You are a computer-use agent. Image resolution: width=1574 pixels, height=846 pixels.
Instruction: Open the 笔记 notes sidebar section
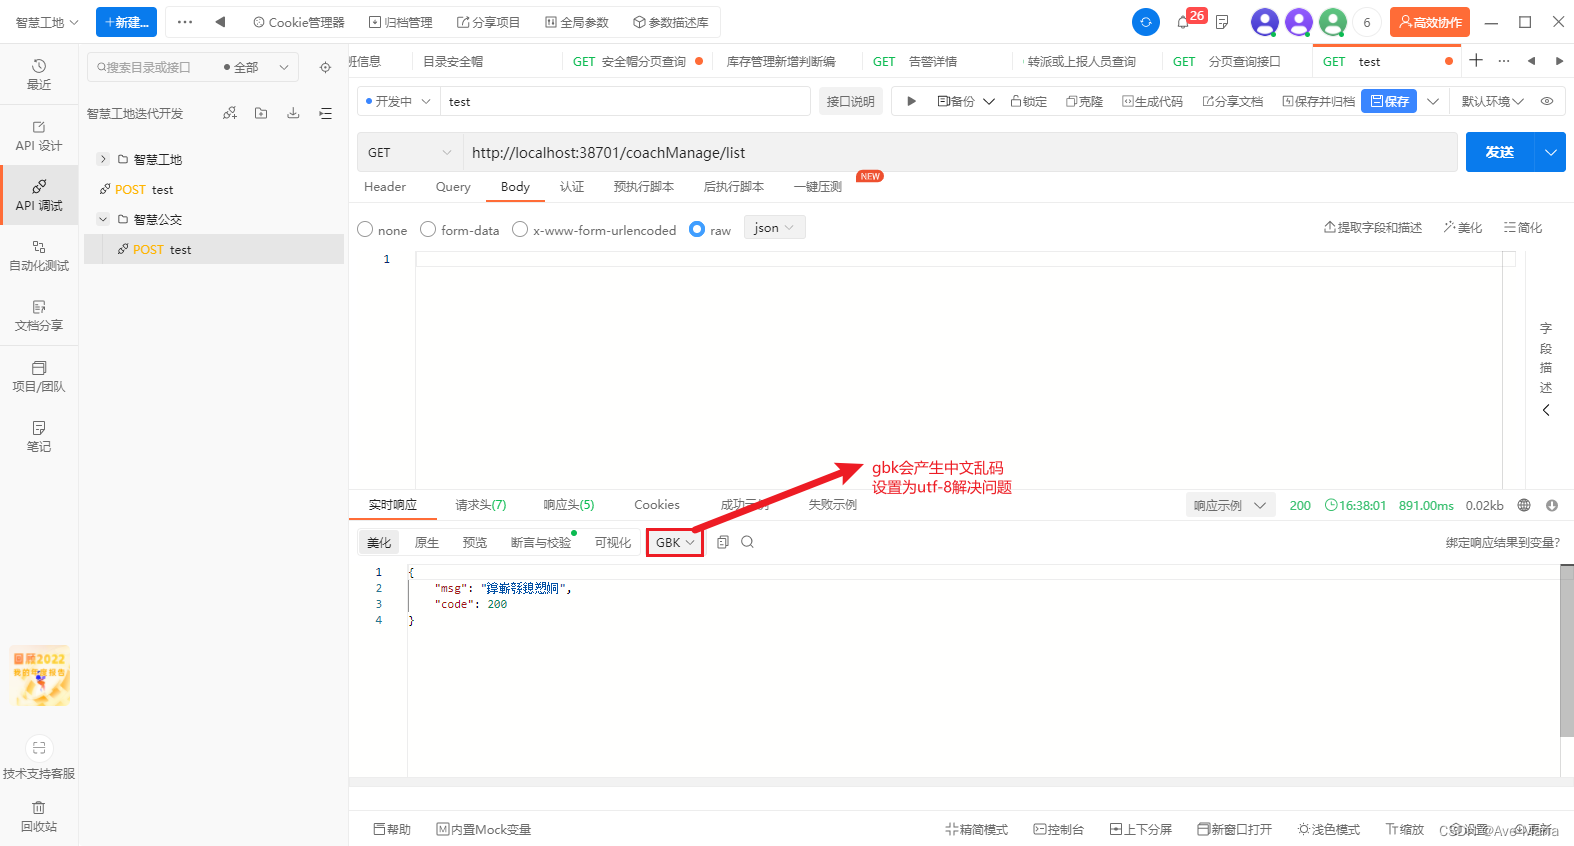[x=39, y=437]
